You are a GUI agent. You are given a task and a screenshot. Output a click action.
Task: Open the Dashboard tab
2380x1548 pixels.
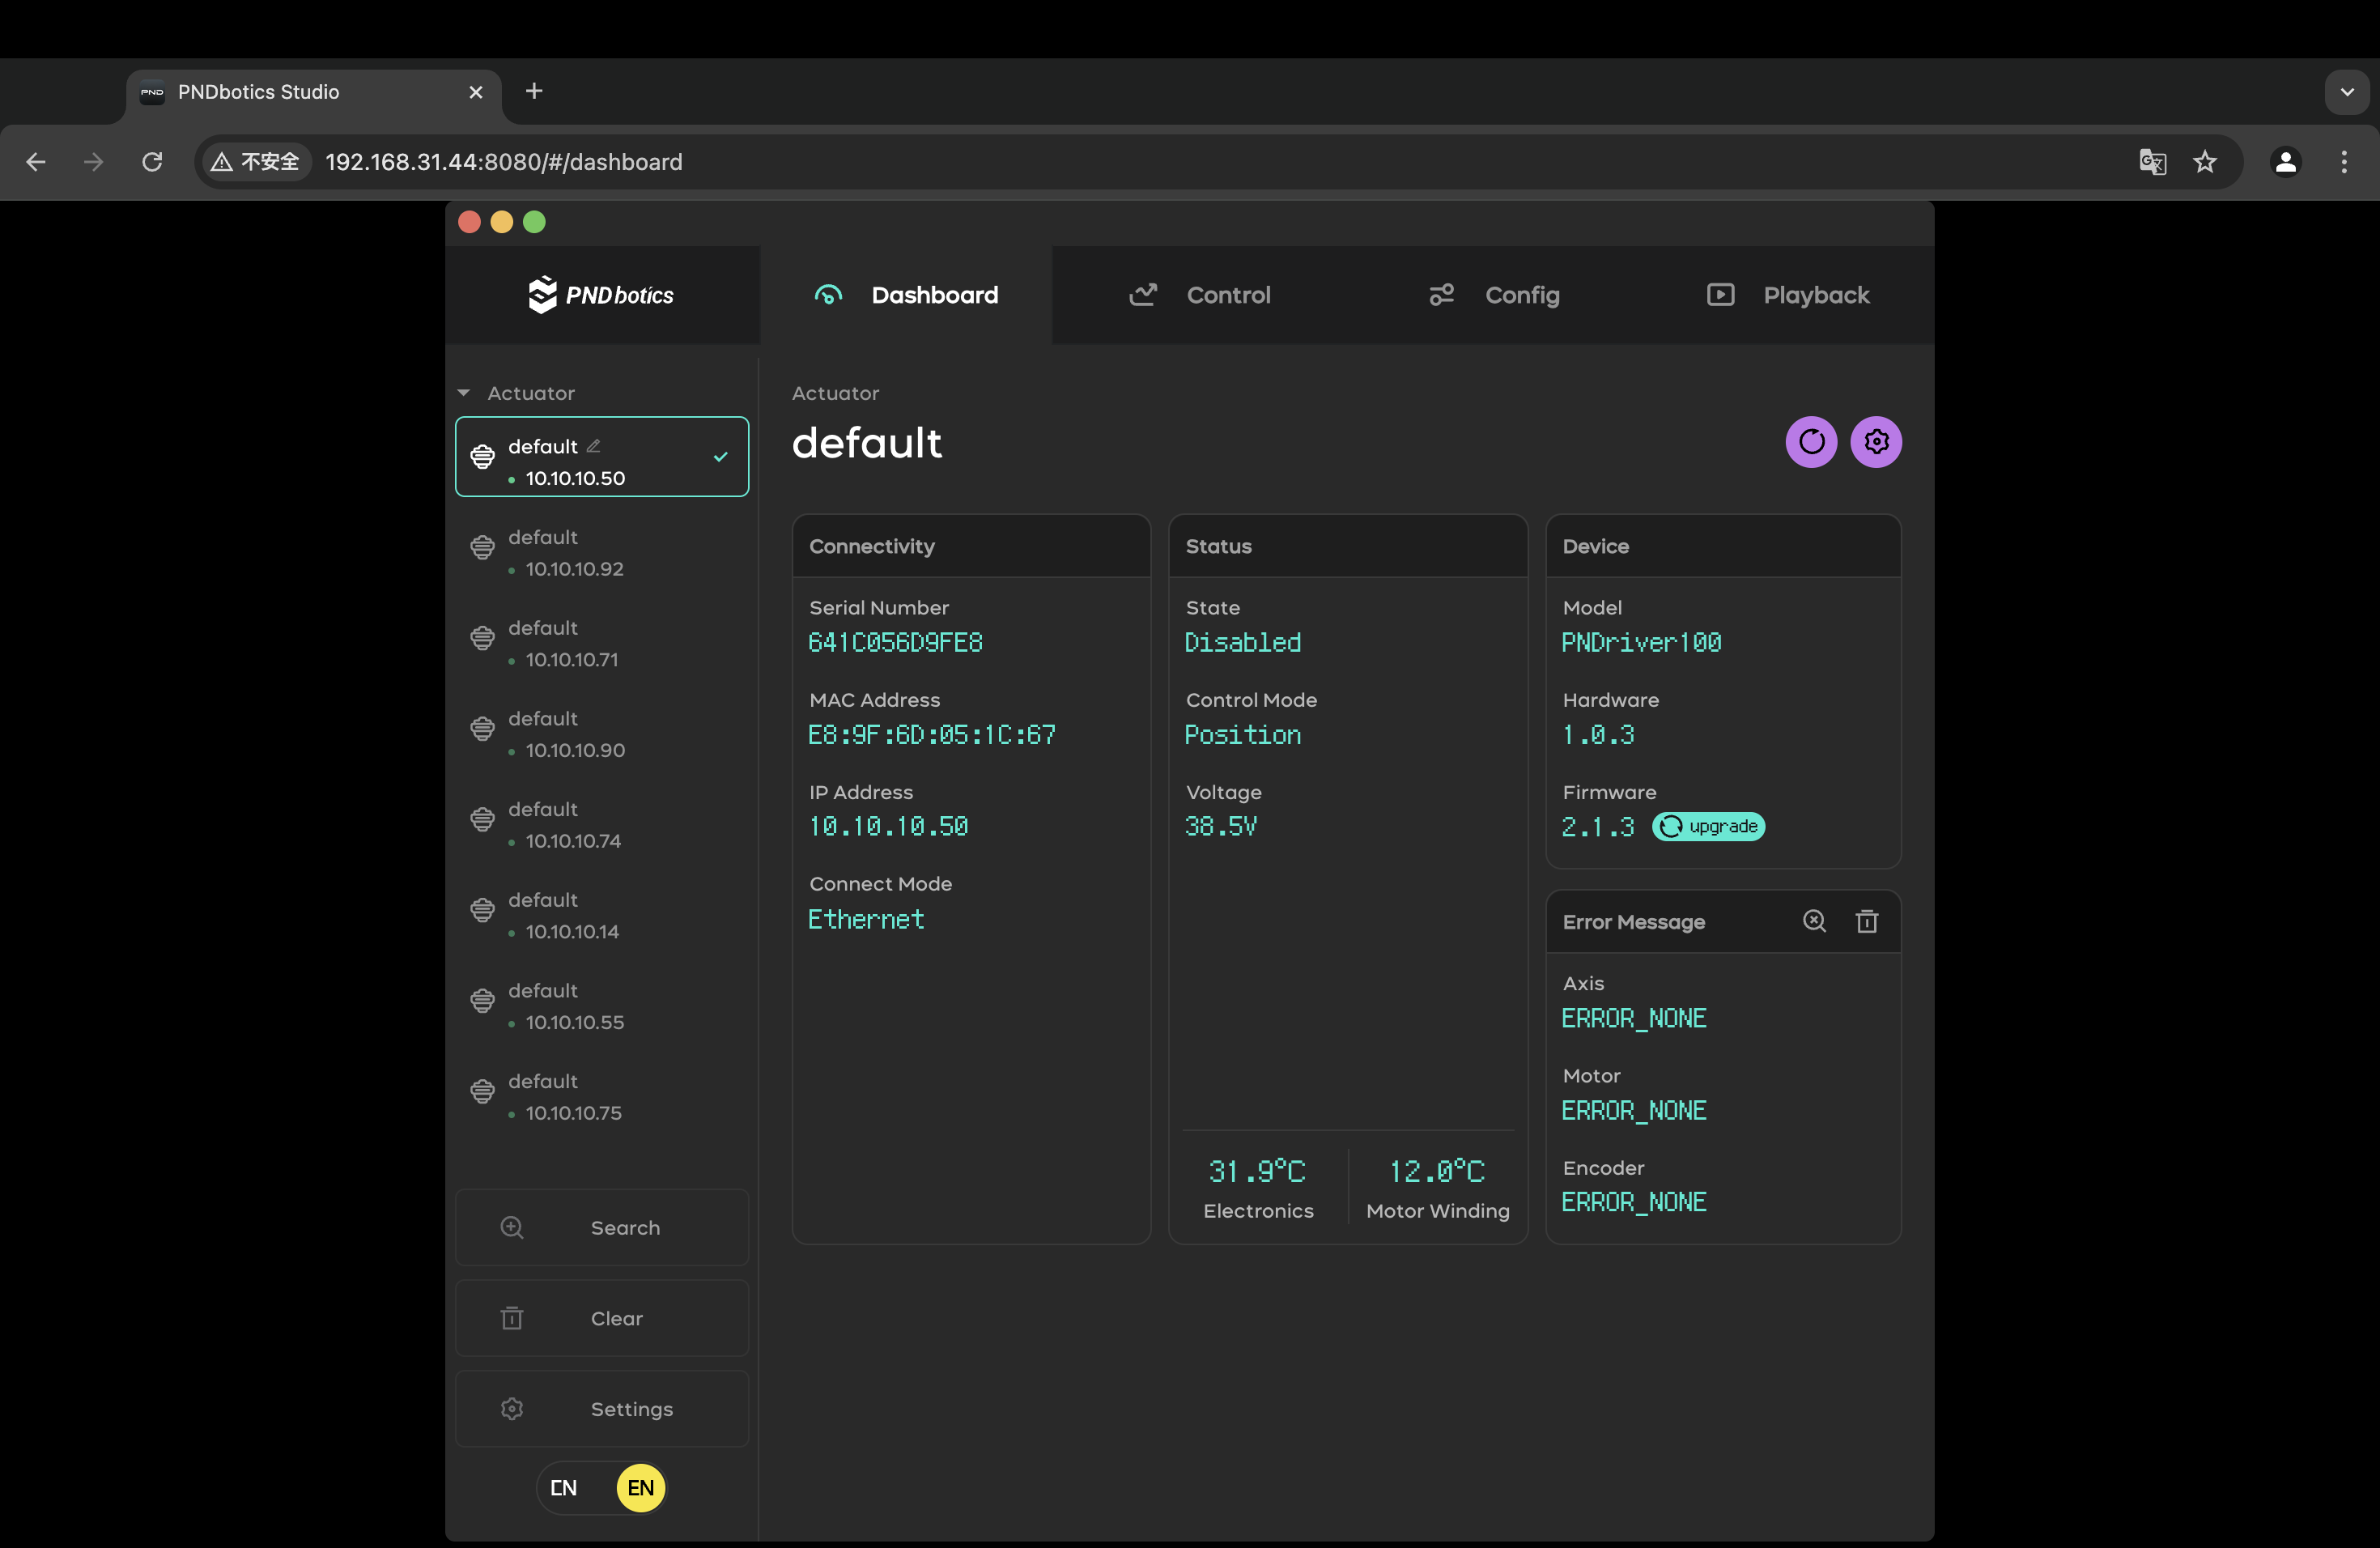[905, 295]
